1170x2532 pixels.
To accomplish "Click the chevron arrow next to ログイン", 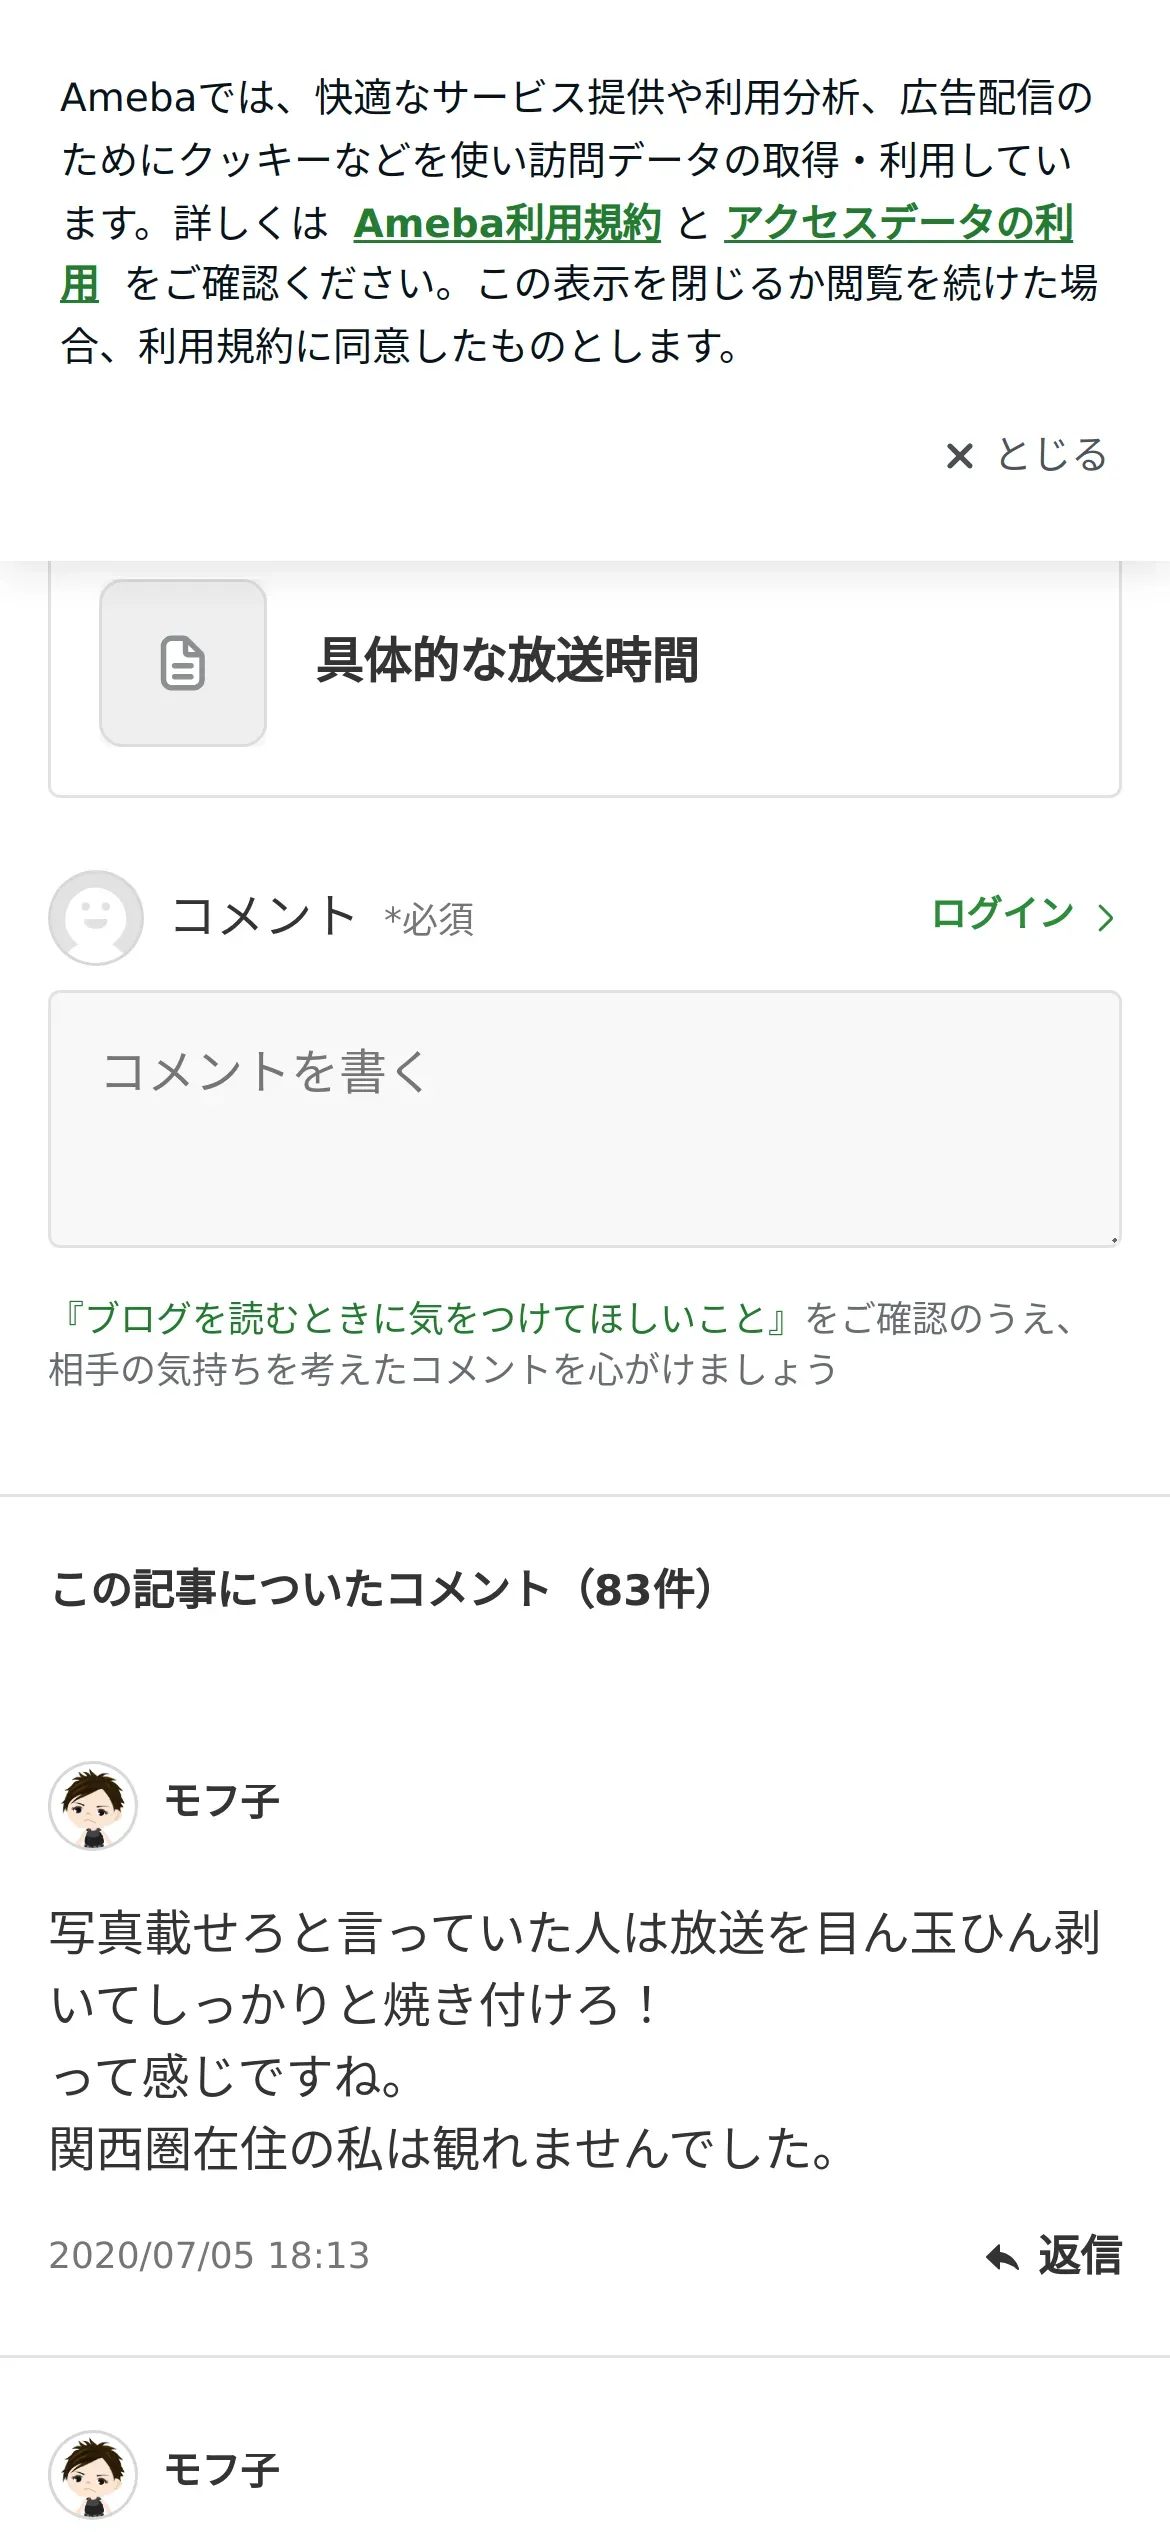I will pyautogui.click(x=1105, y=917).
